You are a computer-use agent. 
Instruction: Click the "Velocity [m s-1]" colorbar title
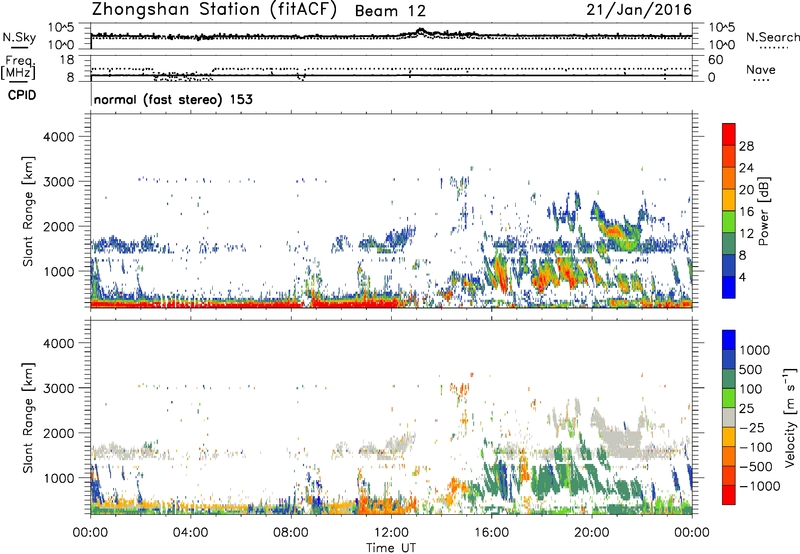click(790, 417)
